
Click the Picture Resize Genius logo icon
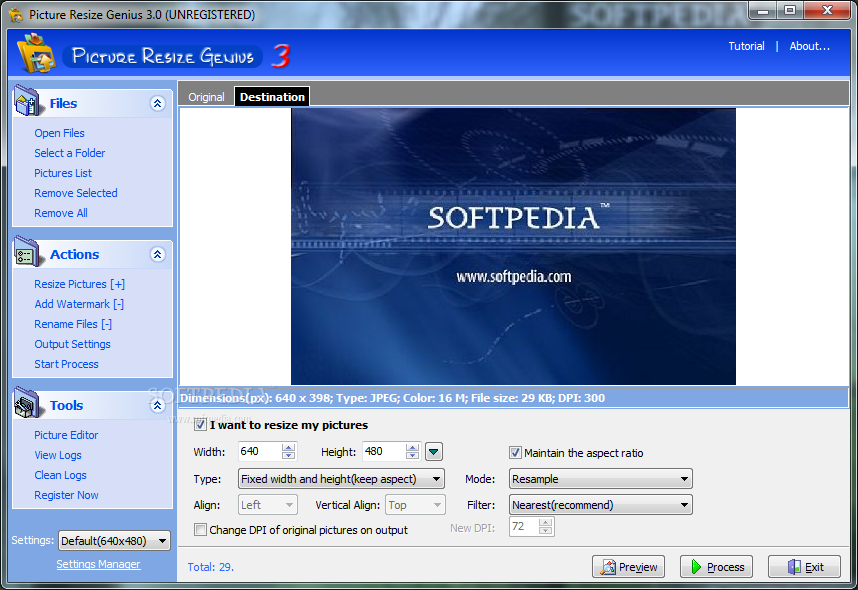pyautogui.click(x=36, y=54)
